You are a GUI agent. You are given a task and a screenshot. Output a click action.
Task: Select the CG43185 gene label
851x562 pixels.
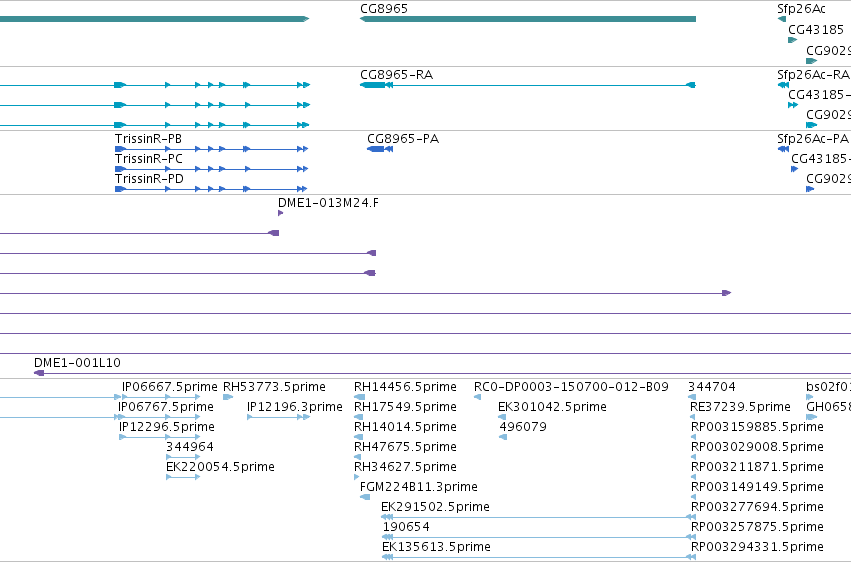click(x=816, y=30)
